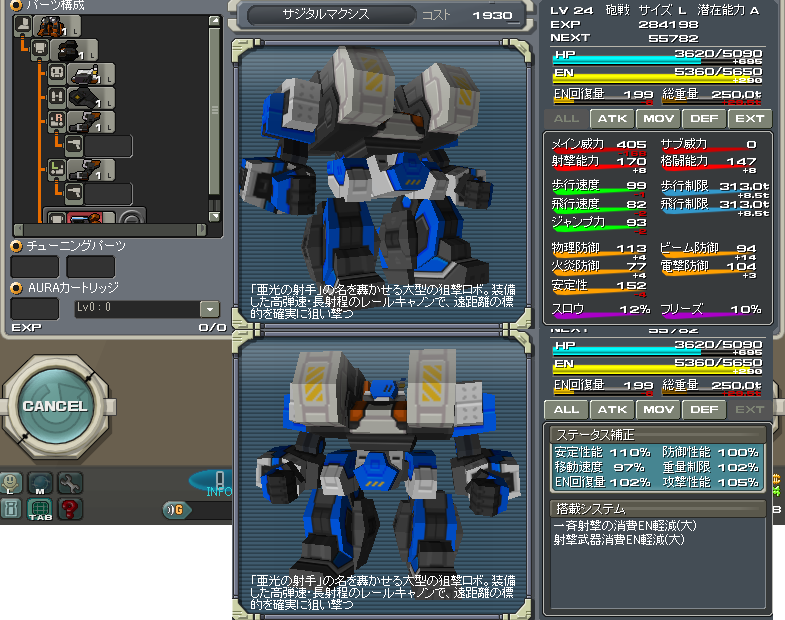The height and width of the screenshot is (620, 785).
Task: Click the green grid TAB icon
Action: pyautogui.click(x=40, y=509)
